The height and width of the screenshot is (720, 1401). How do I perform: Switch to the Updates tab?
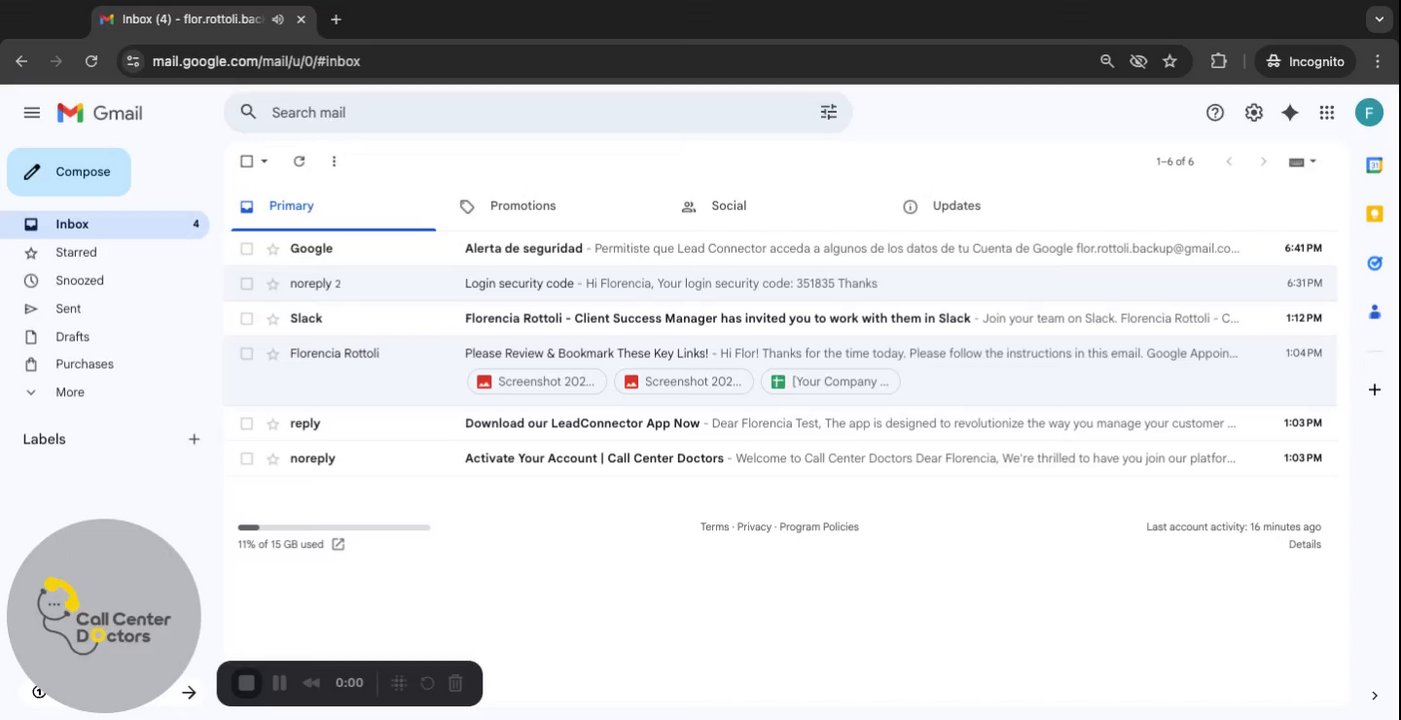coord(956,206)
